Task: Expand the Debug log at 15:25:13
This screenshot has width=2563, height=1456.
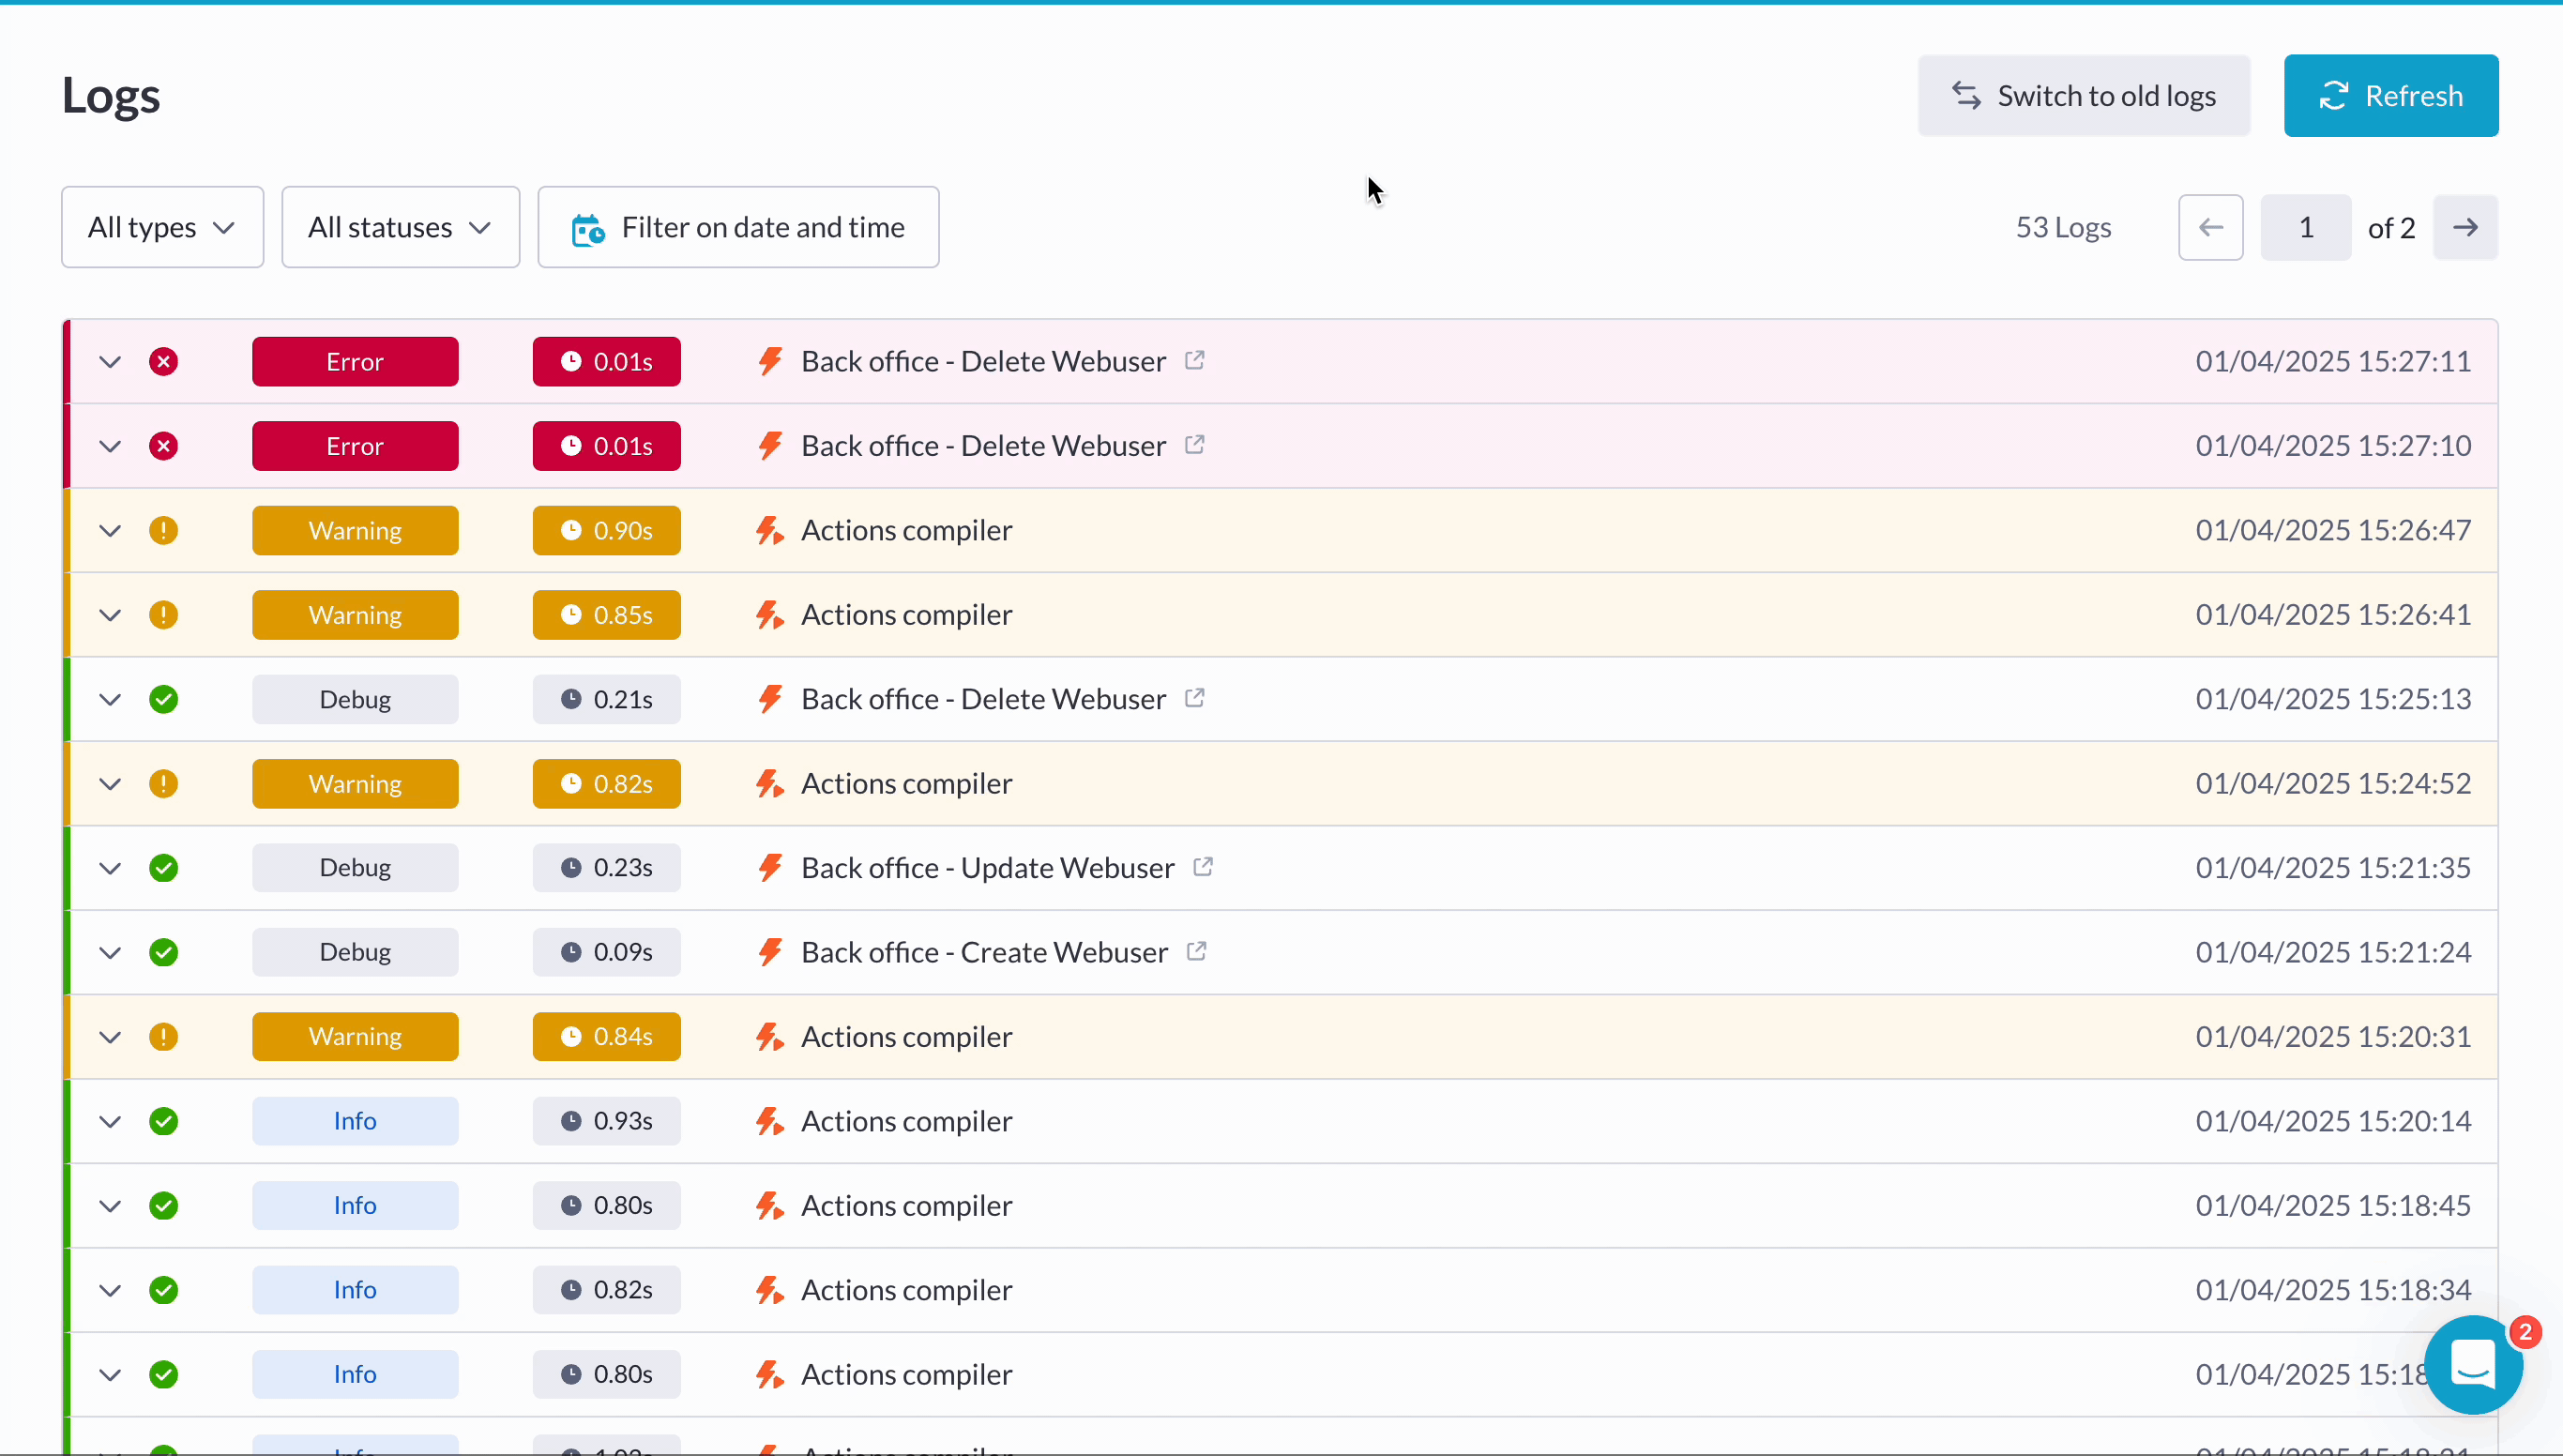Action: [110, 700]
